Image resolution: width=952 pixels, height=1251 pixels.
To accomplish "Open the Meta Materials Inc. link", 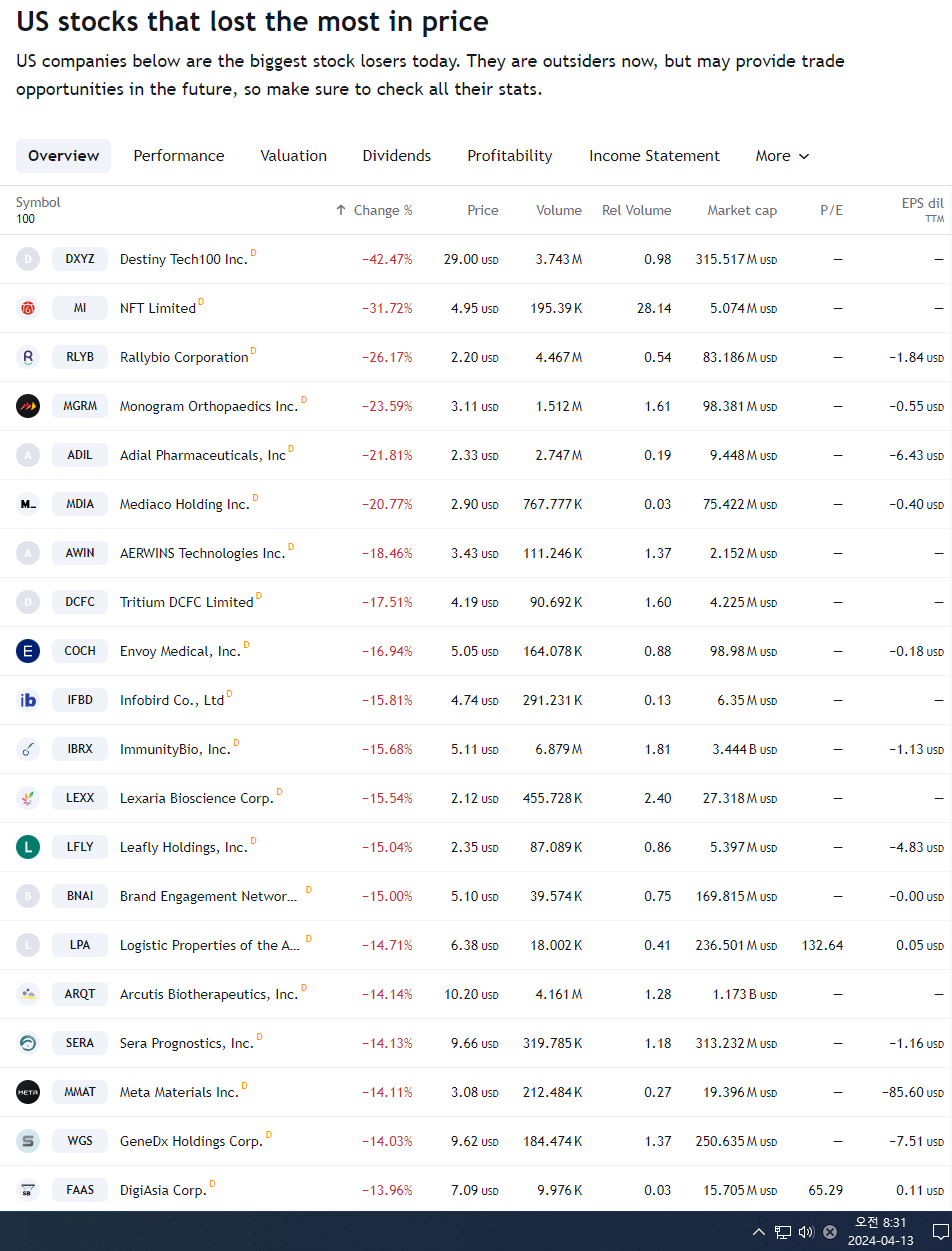I will 179,1093.
